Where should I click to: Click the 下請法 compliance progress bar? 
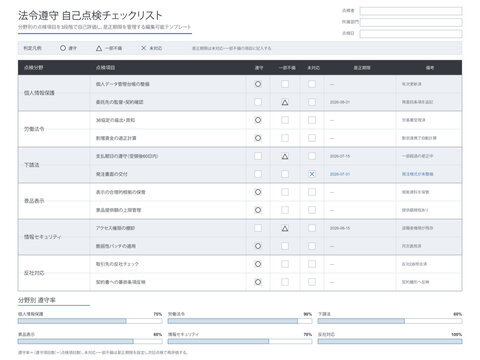[x=390, y=321]
